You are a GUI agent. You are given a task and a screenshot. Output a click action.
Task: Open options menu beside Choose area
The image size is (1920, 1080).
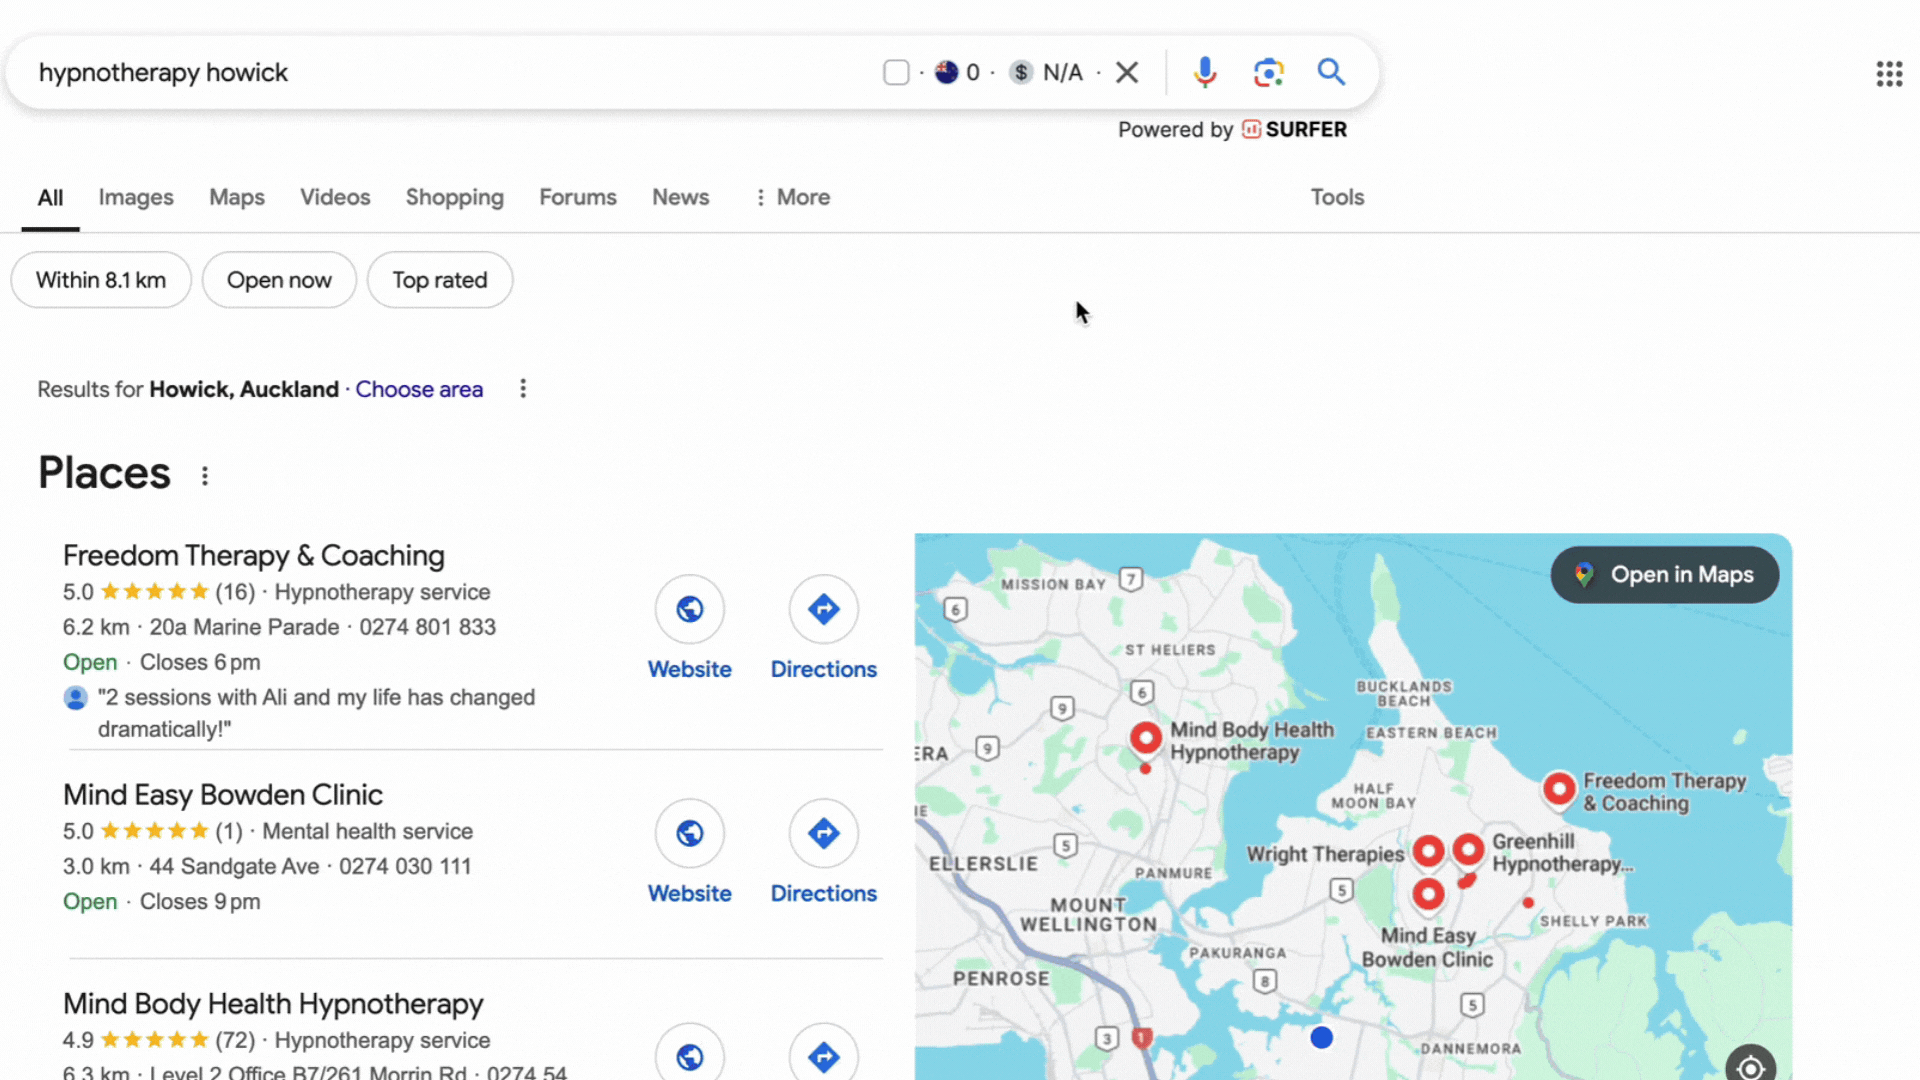click(523, 389)
